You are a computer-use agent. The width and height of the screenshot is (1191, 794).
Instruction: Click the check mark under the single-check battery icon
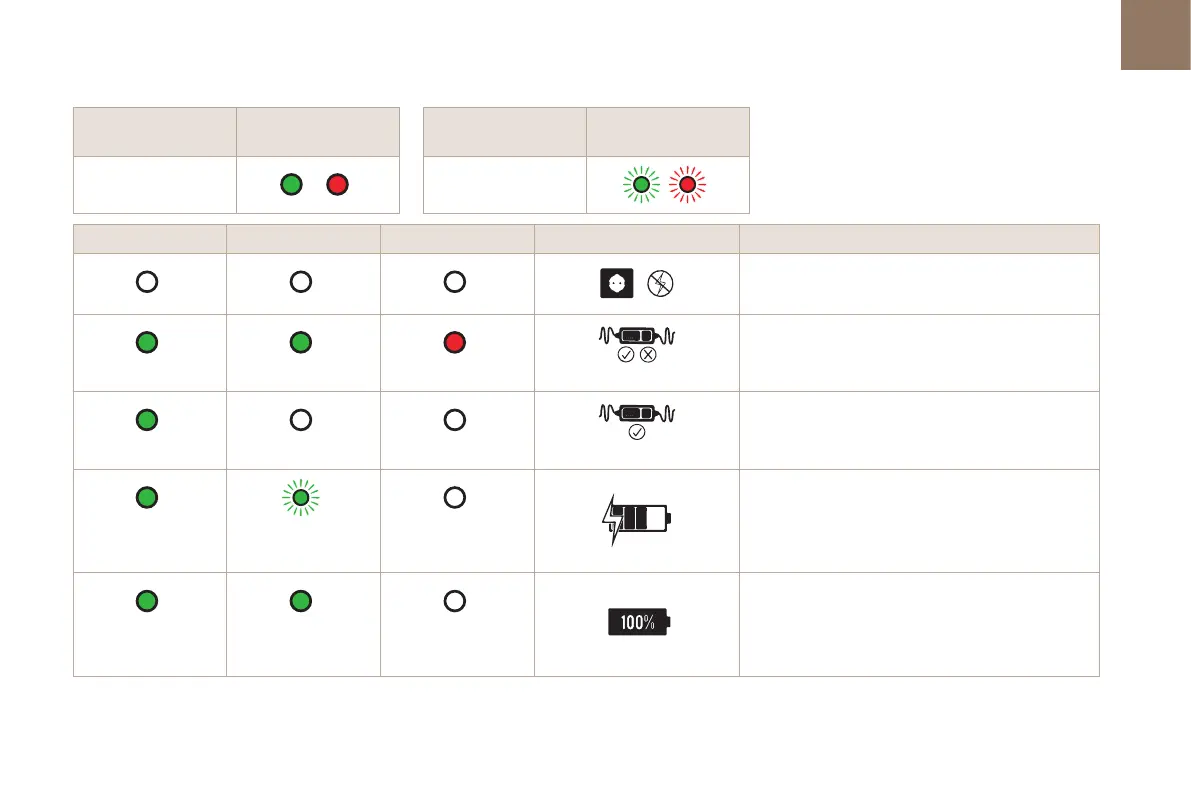tap(637, 432)
